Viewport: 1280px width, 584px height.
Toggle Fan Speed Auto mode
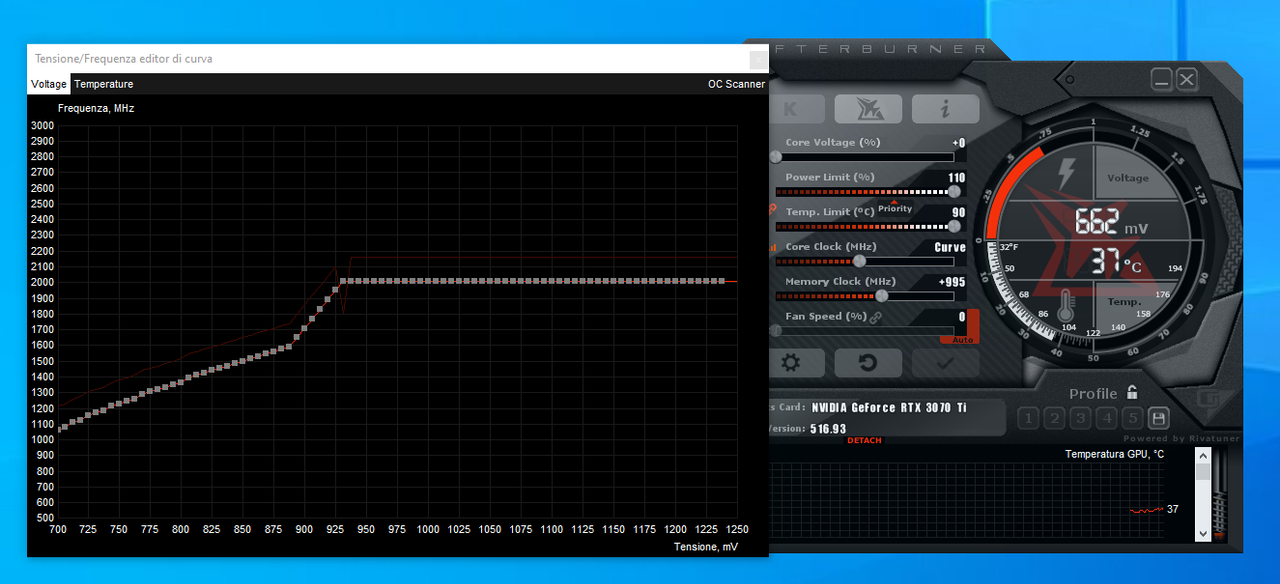962,340
